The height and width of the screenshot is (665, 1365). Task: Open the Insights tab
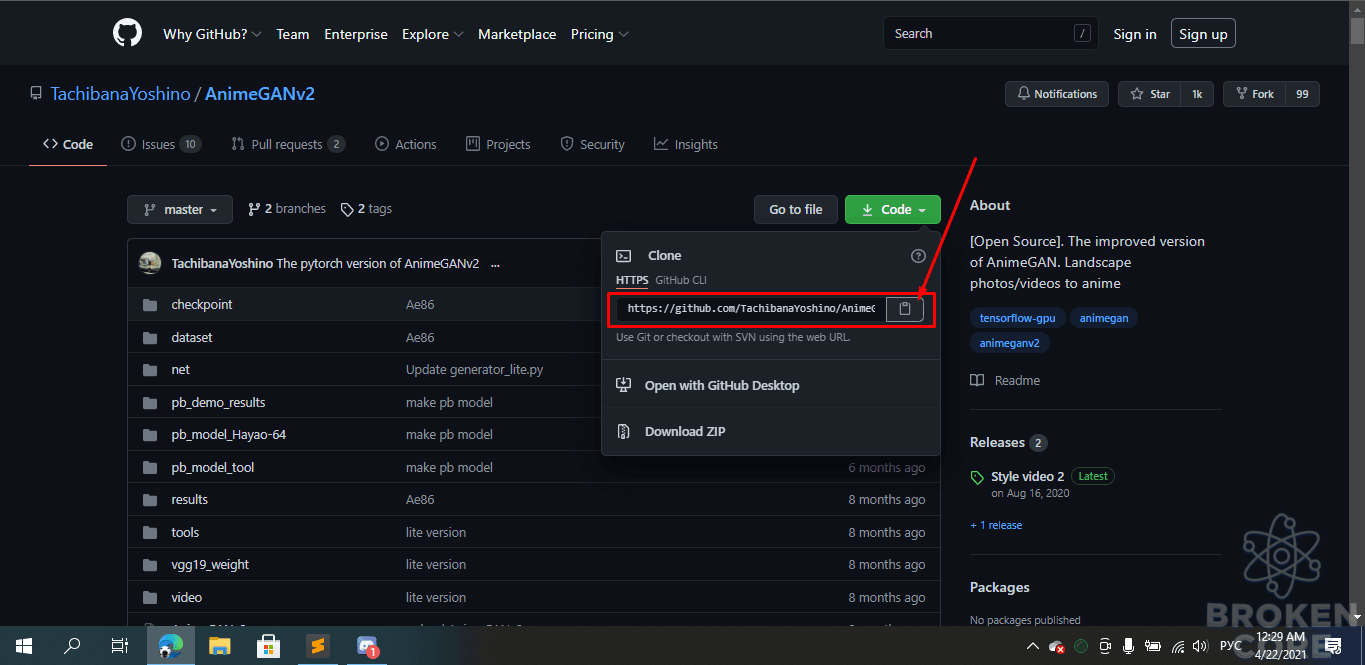pos(686,145)
